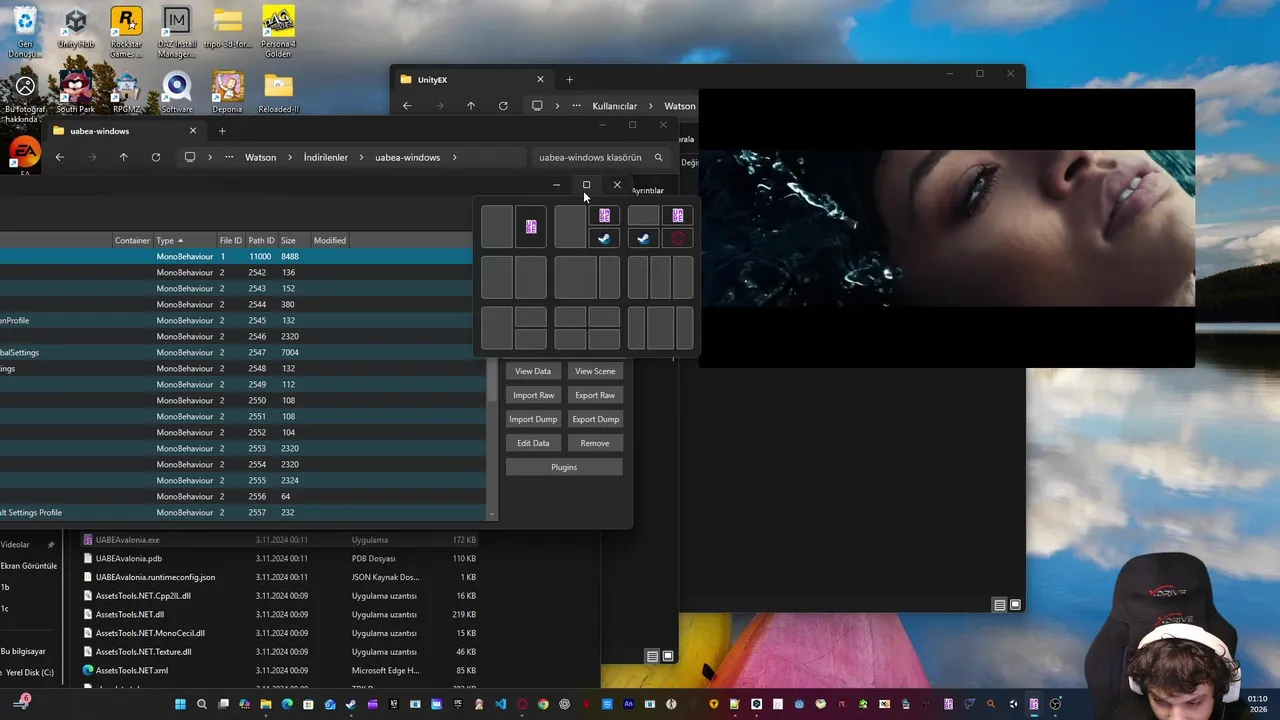
Task: Open the Plugins button
Action: pyautogui.click(x=564, y=467)
